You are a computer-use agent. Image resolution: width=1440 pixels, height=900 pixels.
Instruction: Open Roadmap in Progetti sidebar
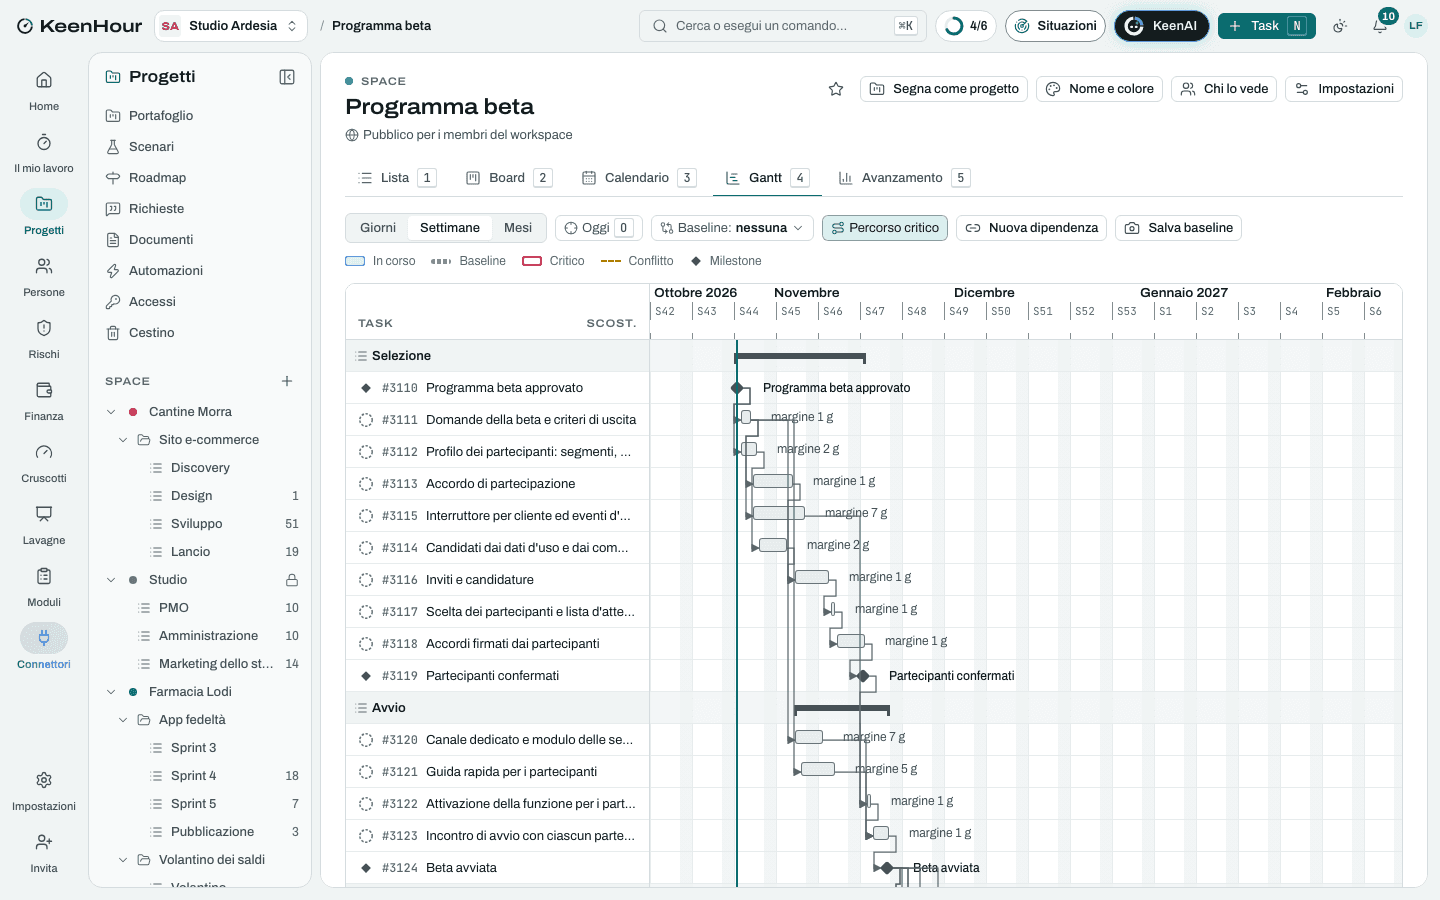click(x=200, y=178)
